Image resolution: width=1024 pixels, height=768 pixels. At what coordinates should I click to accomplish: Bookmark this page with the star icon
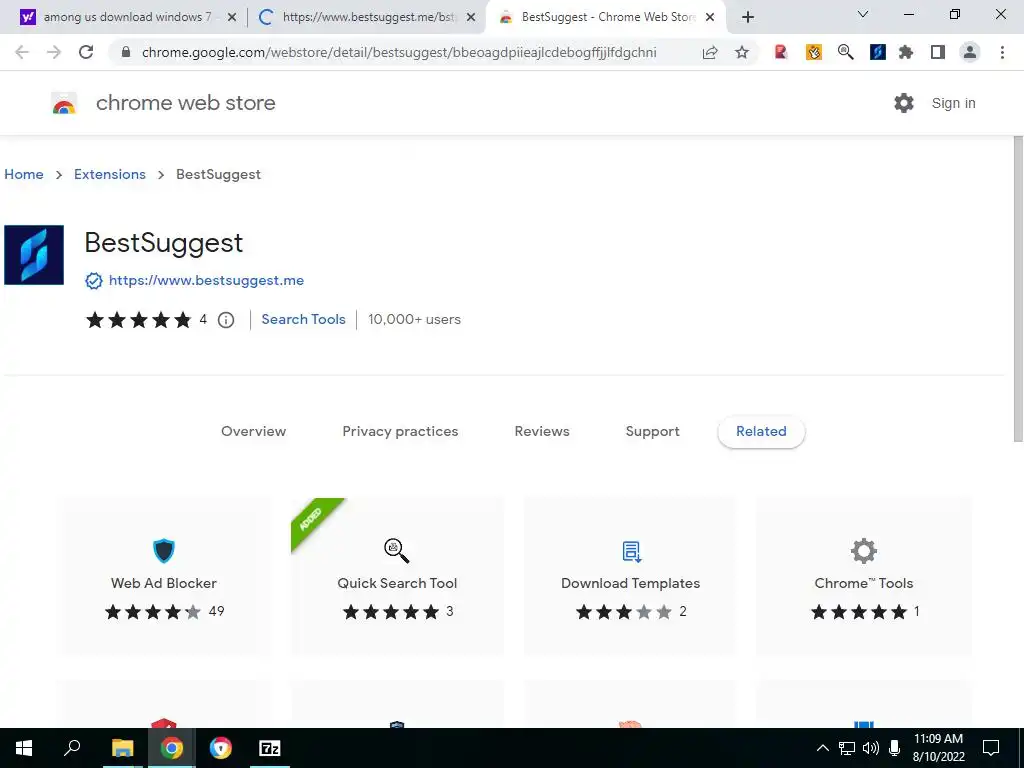[x=742, y=52]
